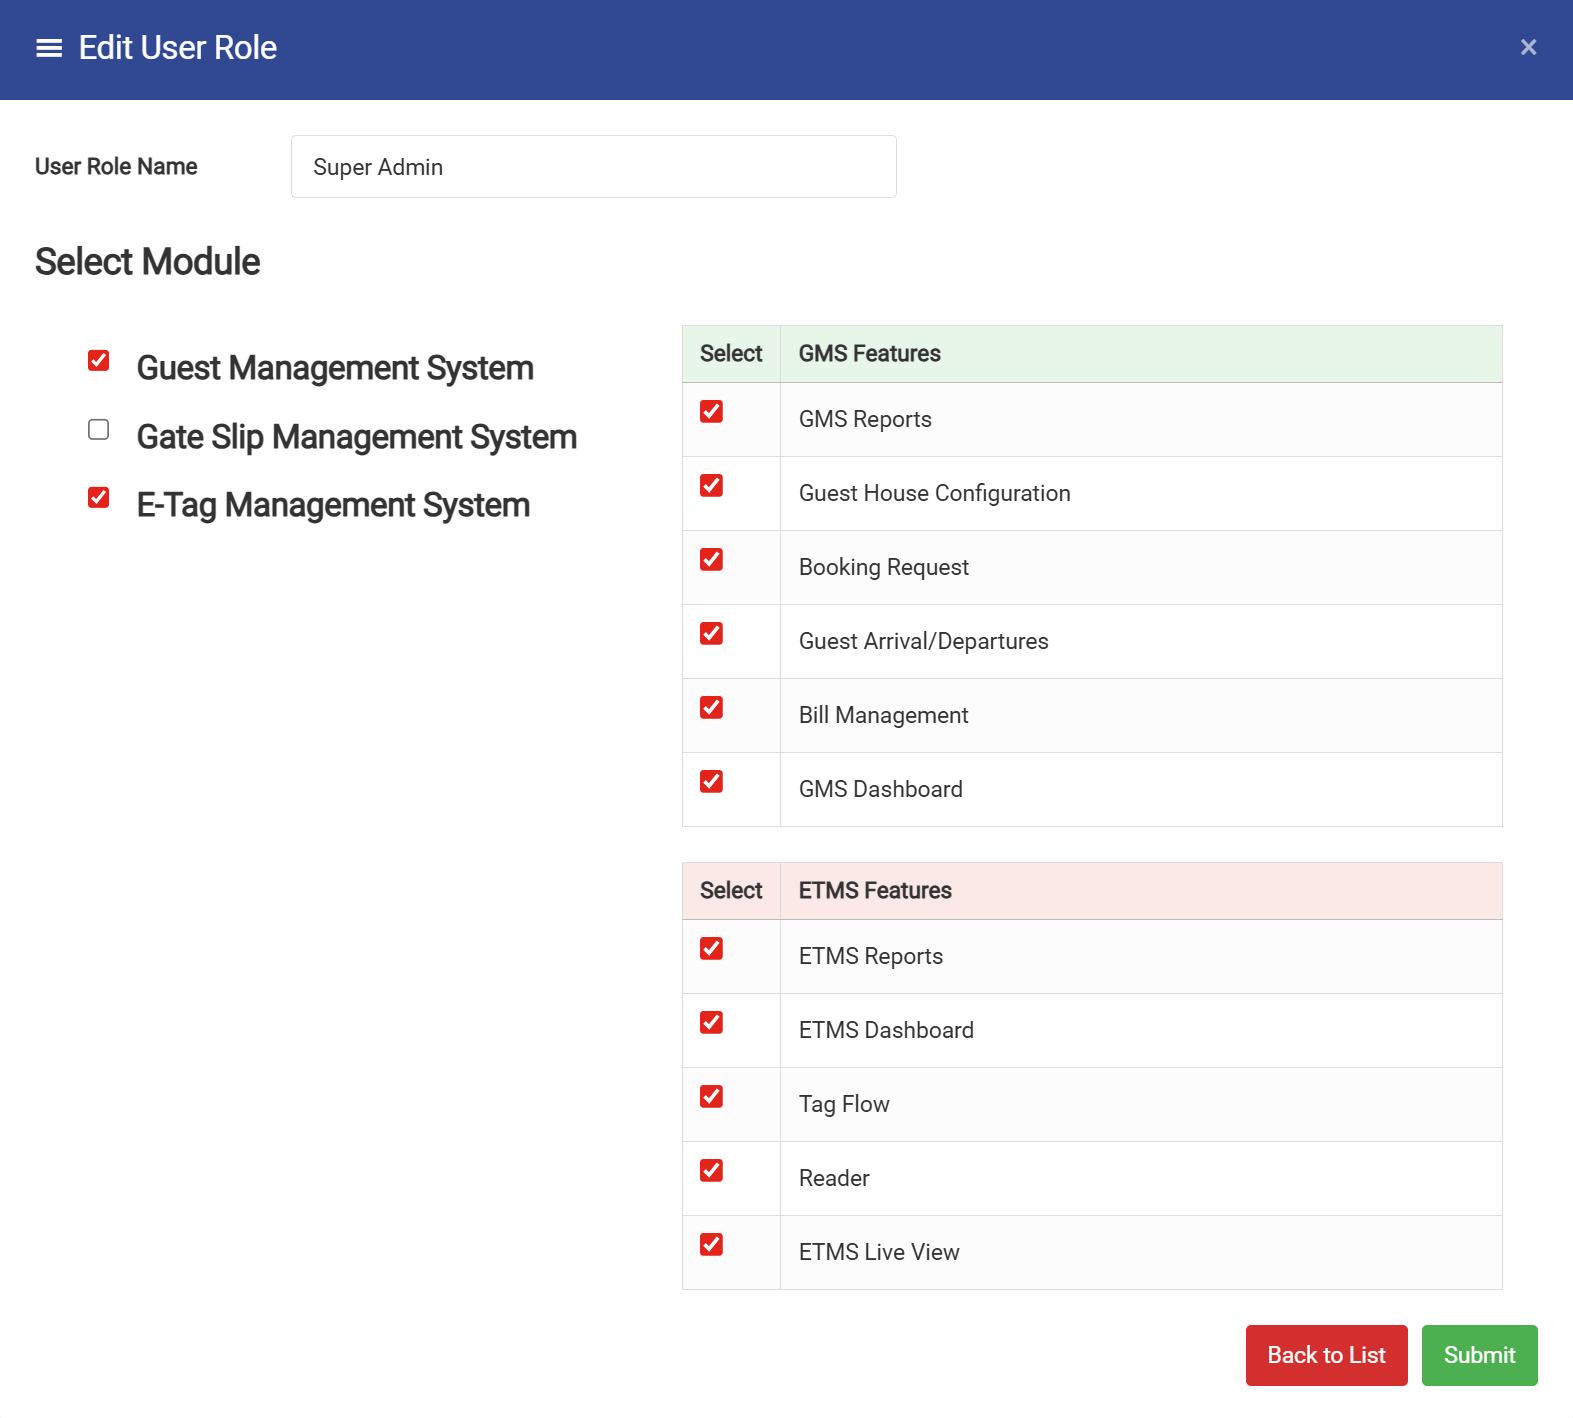The height and width of the screenshot is (1418, 1573).
Task: Uncheck GMS Dashboard feature
Action: (x=711, y=782)
